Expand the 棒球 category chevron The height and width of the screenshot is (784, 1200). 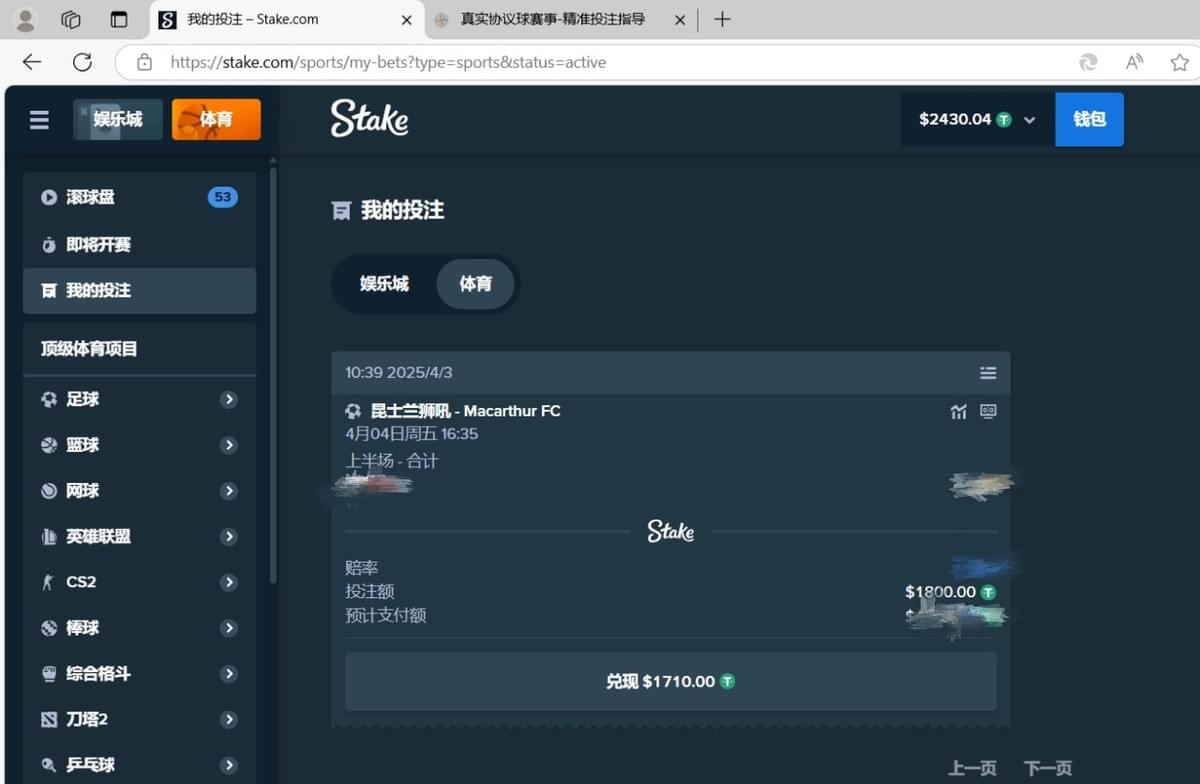click(x=229, y=628)
